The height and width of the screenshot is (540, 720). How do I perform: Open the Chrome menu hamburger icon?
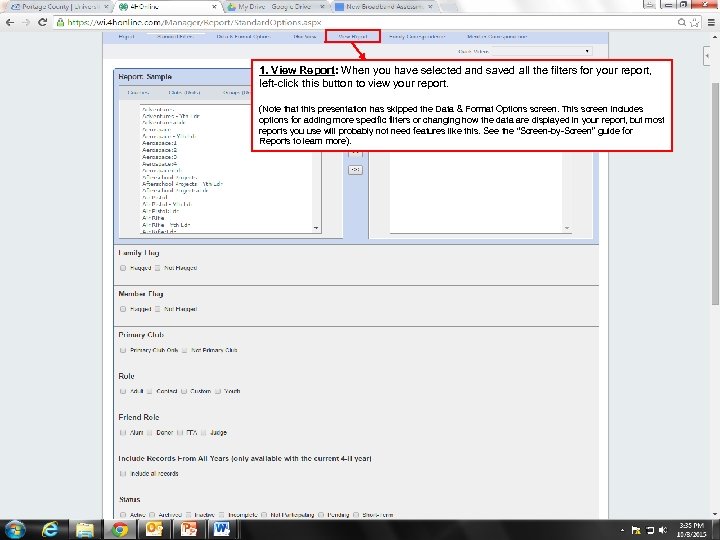pyautogui.click(x=711, y=22)
